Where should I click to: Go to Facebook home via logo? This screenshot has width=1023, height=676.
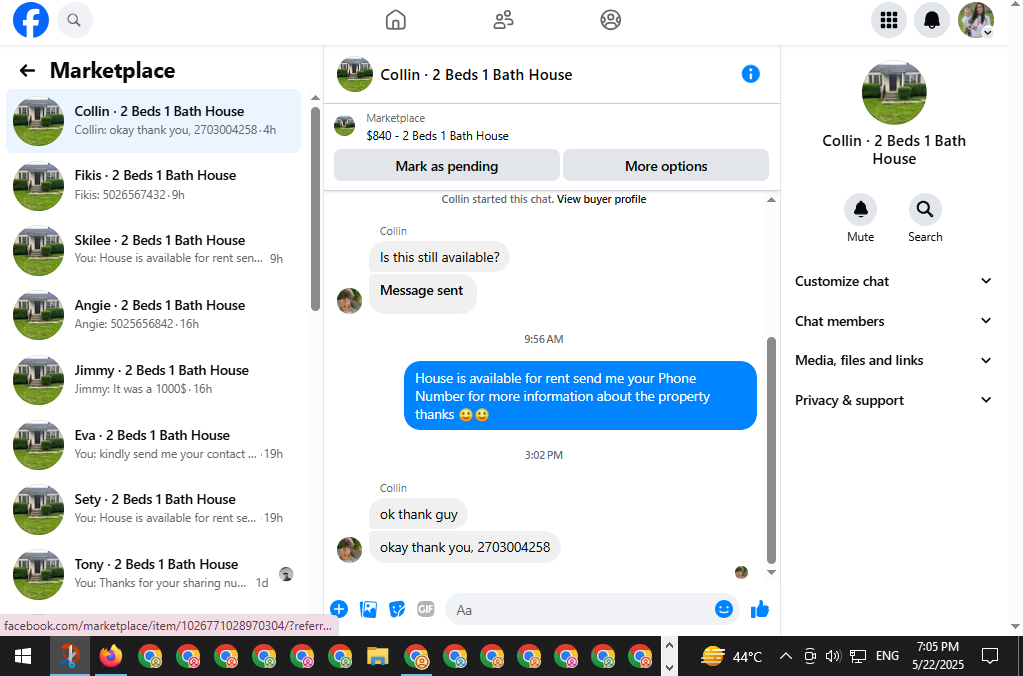31,20
